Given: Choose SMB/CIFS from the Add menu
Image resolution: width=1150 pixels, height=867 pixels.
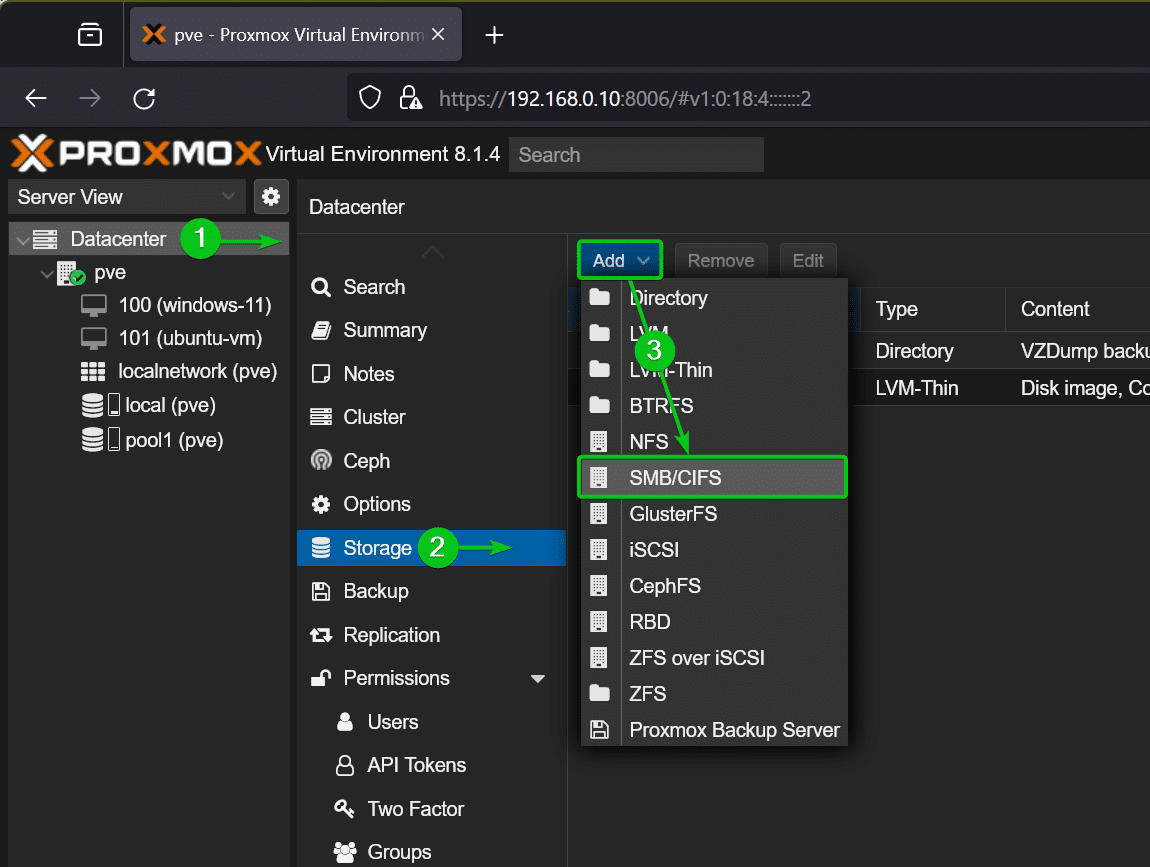Looking at the screenshot, I should pyautogui.click(x=713, y=478).
